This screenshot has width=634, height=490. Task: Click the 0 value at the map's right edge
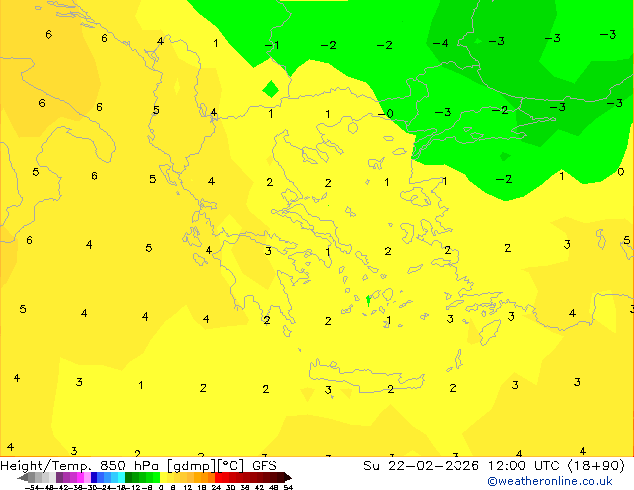[620, 172]
